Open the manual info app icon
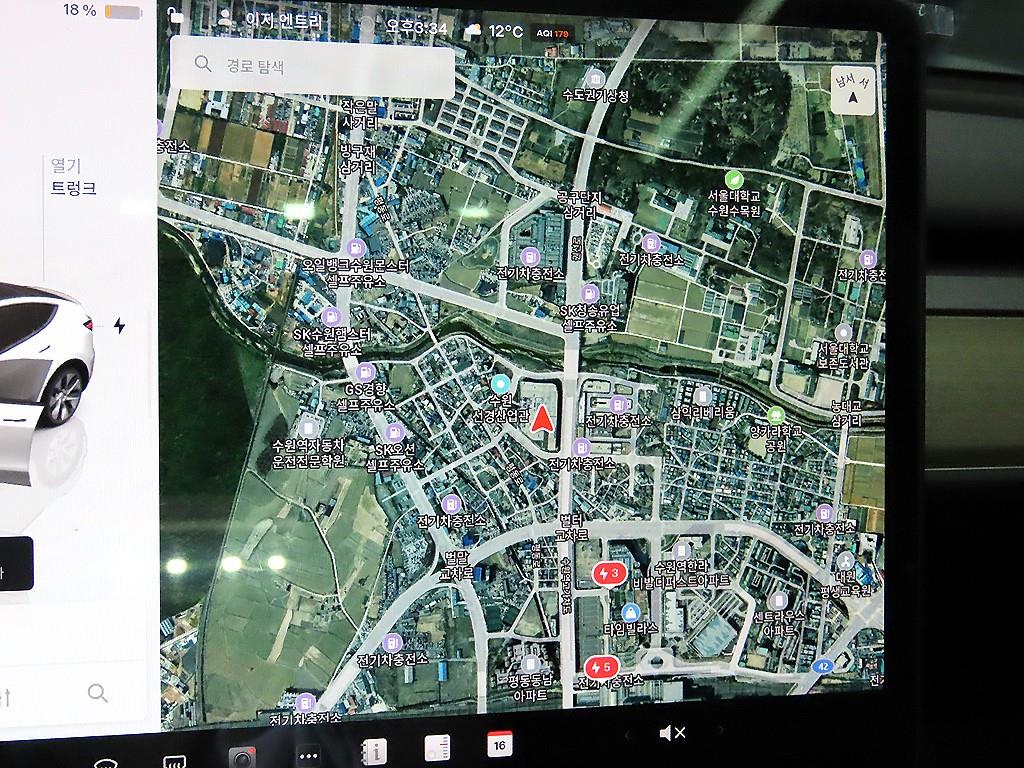This screenshot has width=1024, height=768. 373,750
